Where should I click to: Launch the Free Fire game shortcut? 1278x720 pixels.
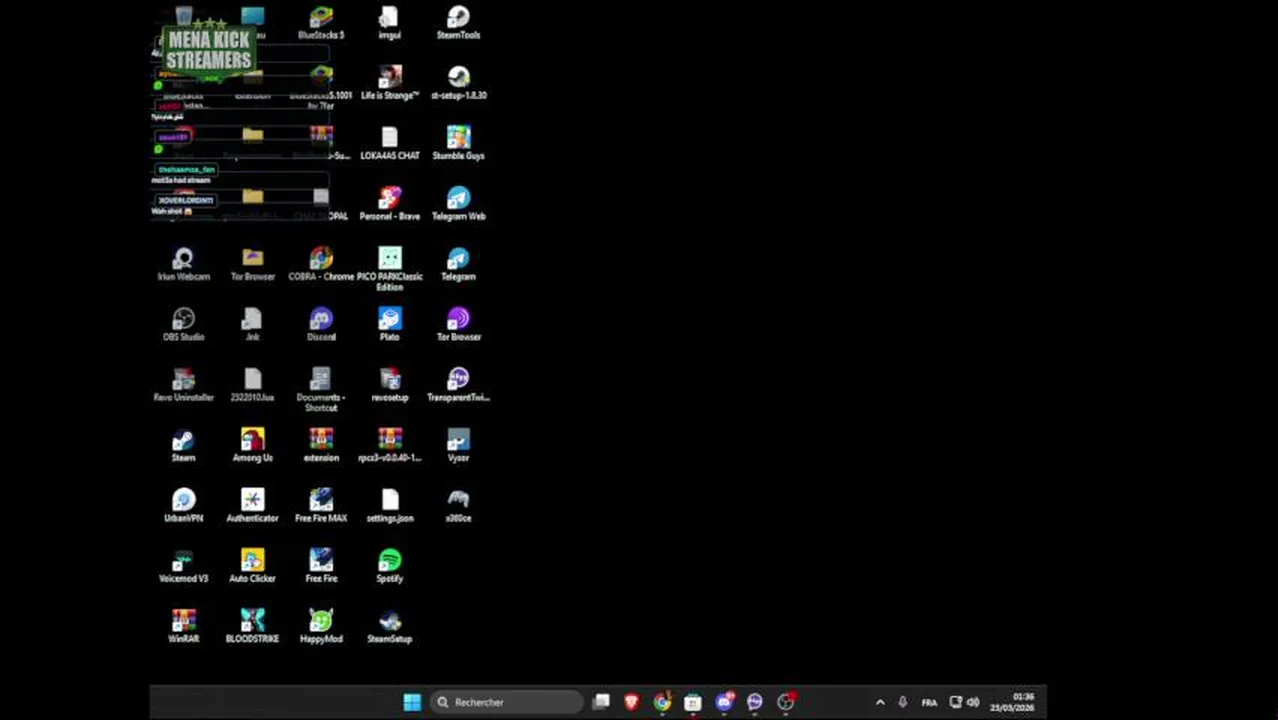click(321, 566)
